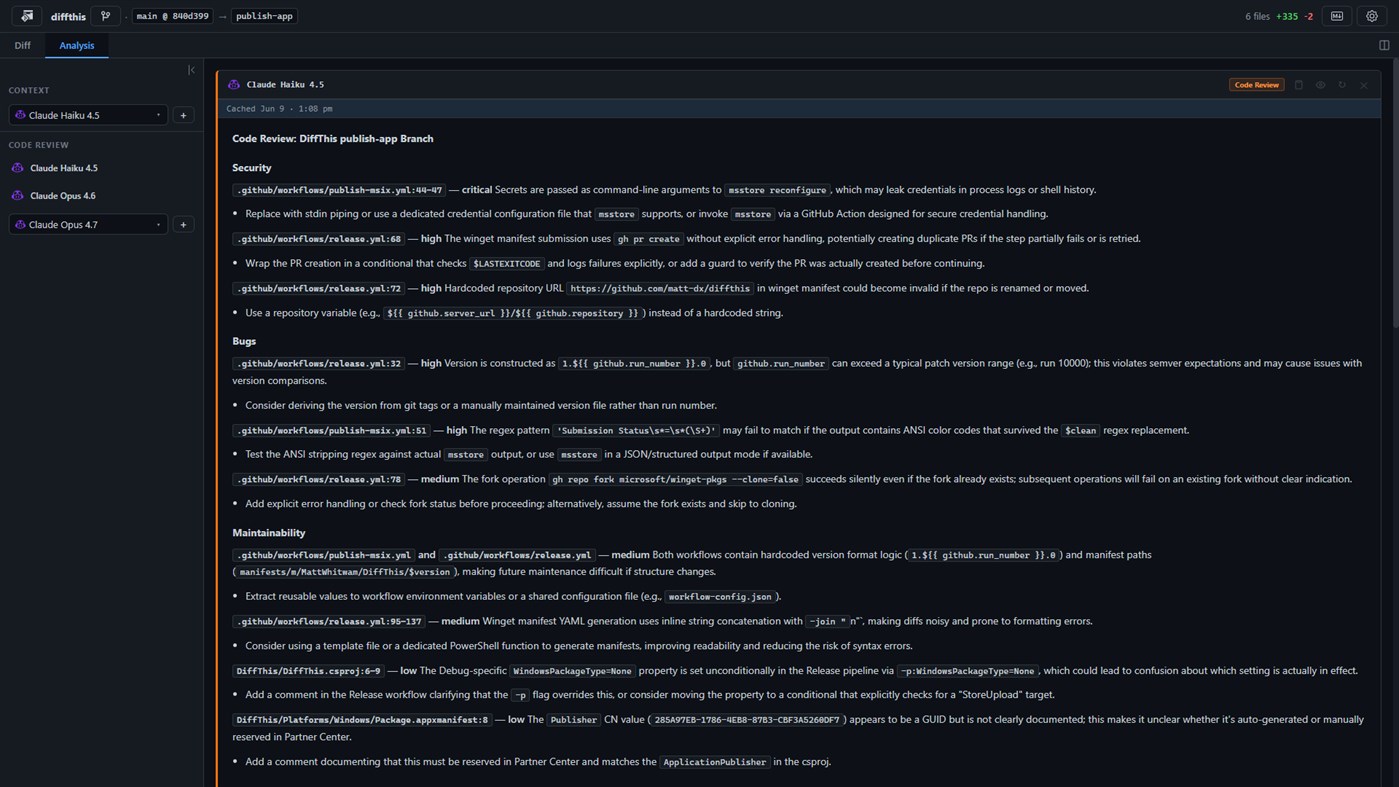Switch to the Diff tab
Screen dimensions: 1399x787
click(22, 45)
